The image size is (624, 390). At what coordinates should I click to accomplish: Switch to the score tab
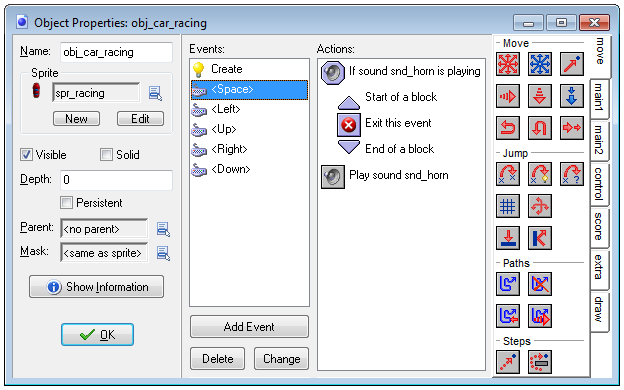[599, 227]
